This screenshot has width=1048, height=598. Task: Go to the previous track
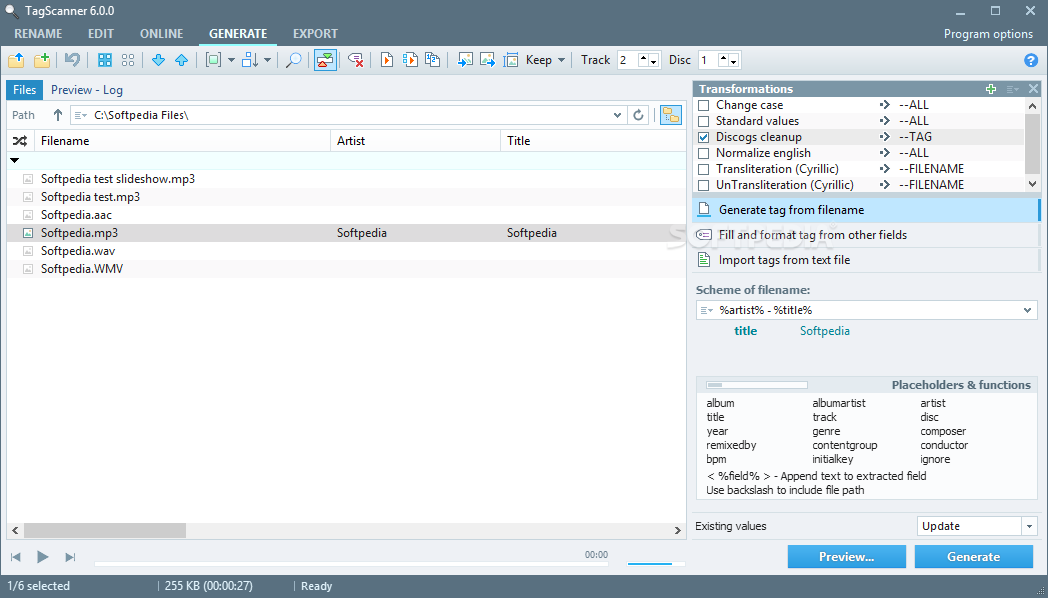tap(16, 557)
